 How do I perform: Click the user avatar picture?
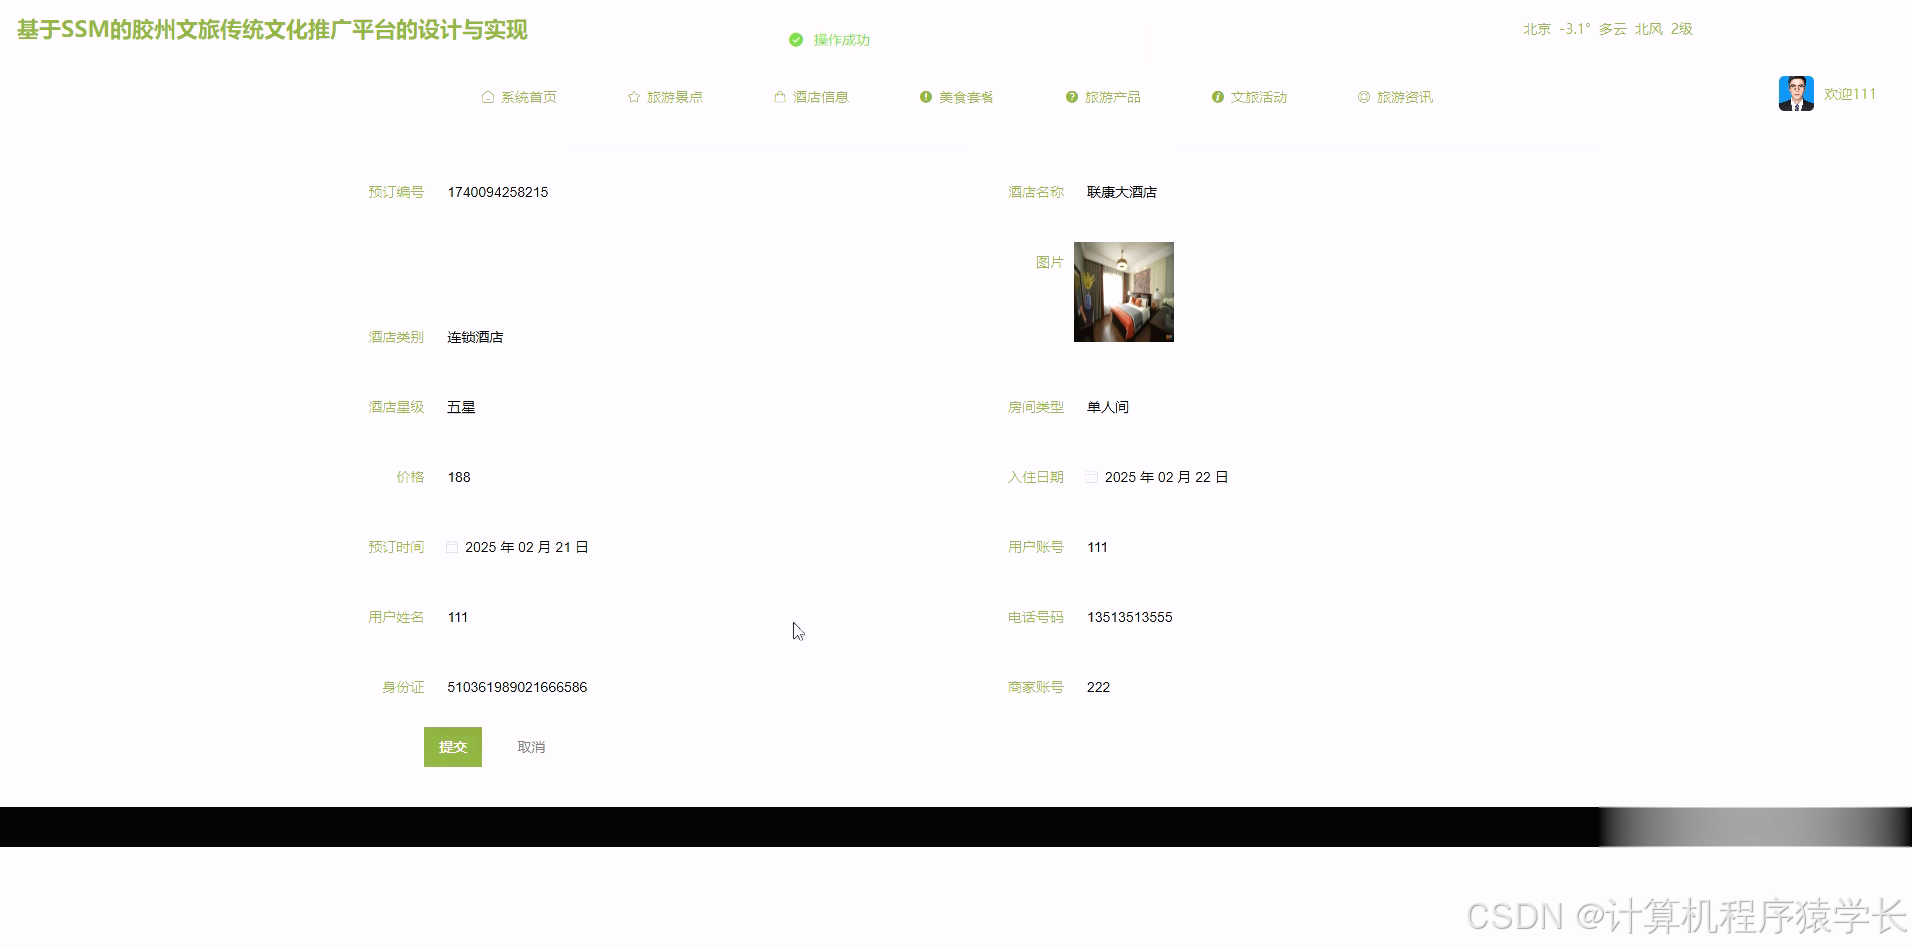click(1796, 92)
